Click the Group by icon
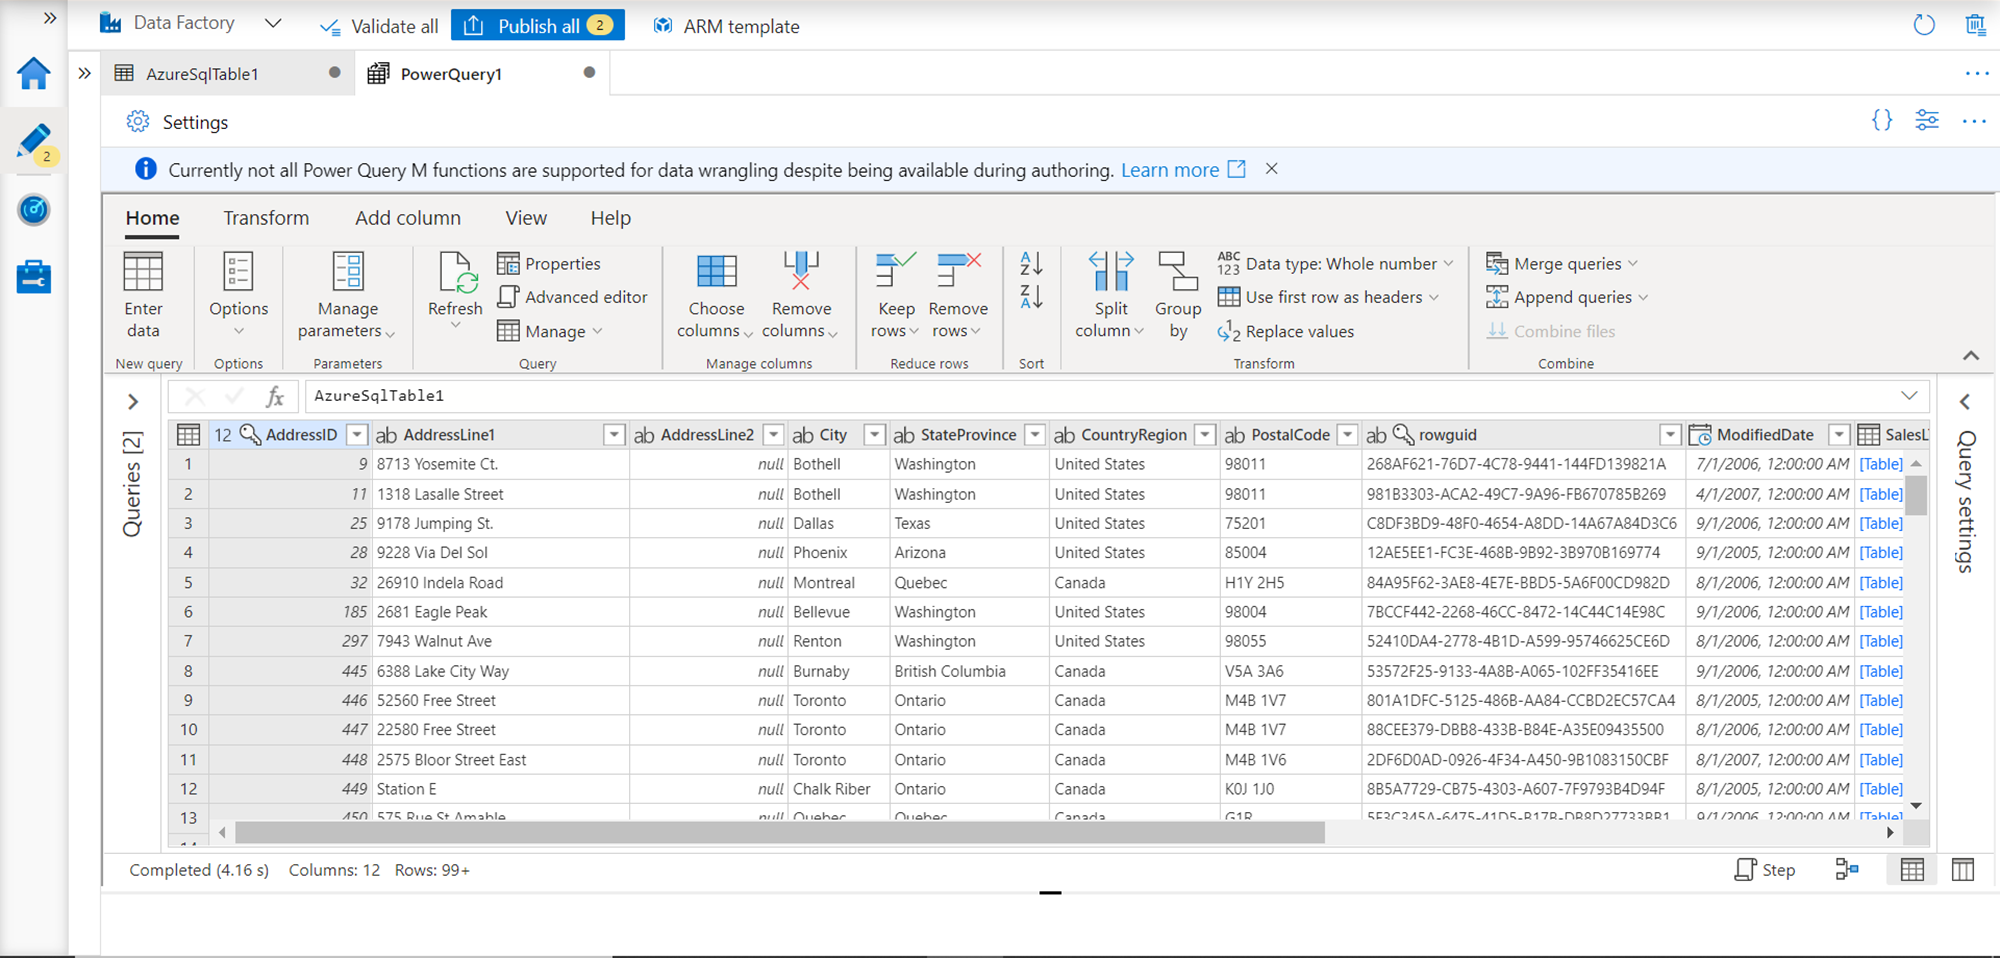Screen dimensions: 2000x958 1177,272
